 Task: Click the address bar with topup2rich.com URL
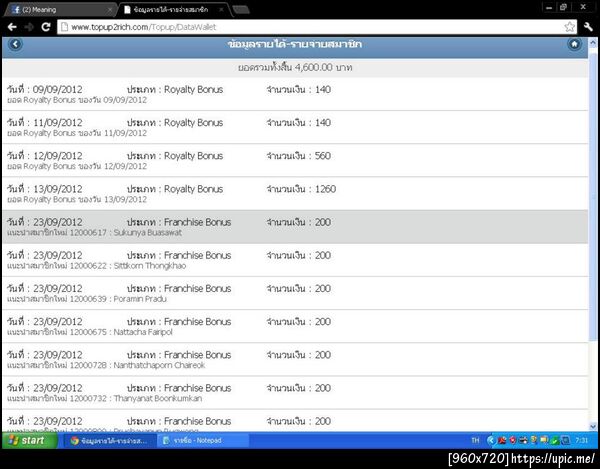tap(317, 27)
